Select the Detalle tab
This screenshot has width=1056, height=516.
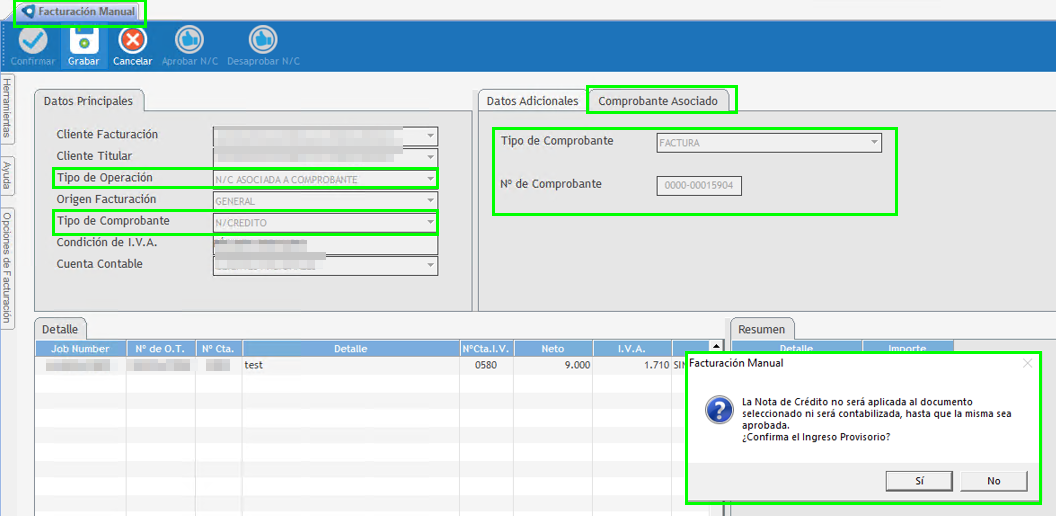tap(60, 329)
